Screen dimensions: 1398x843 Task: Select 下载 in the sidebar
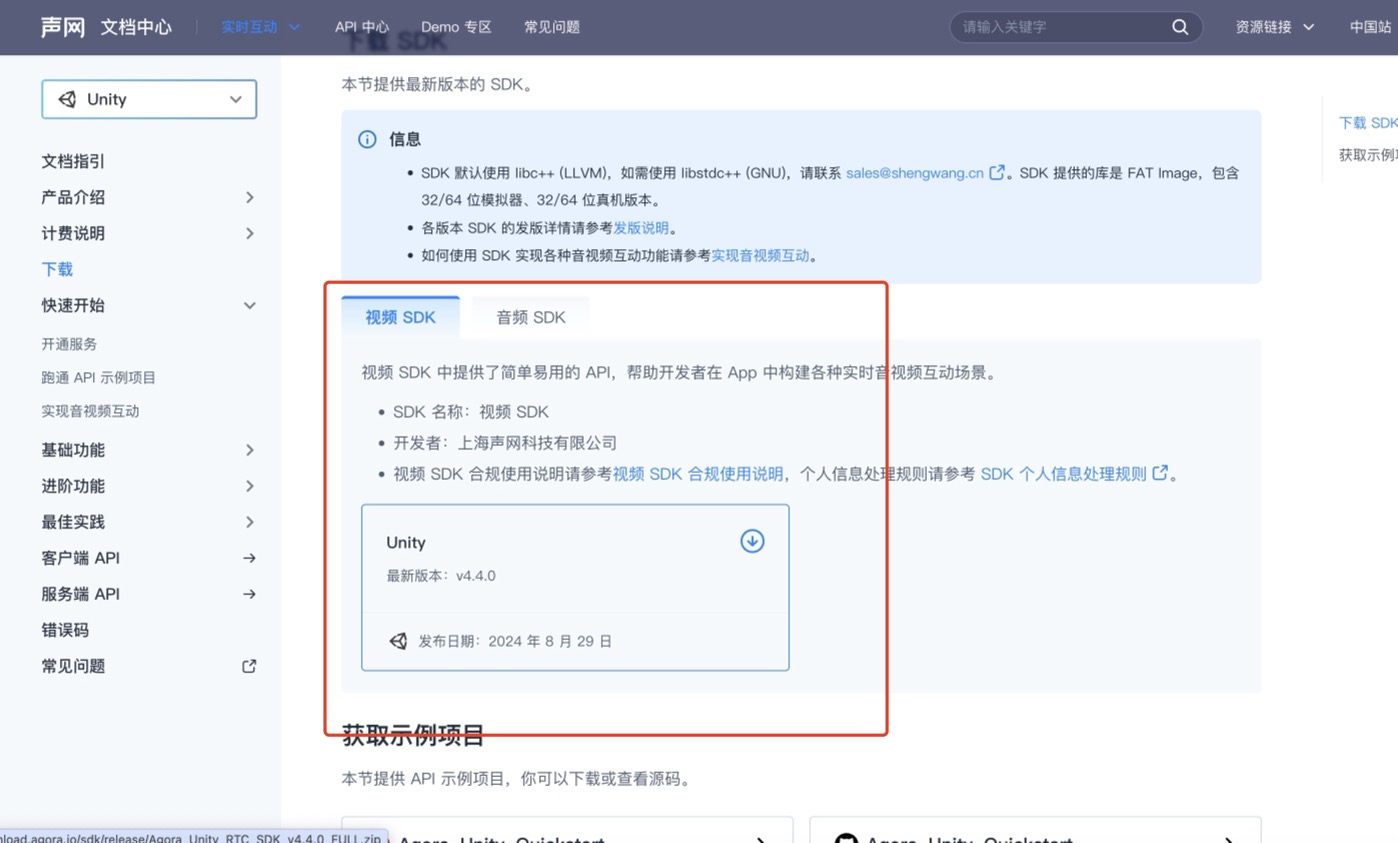click(57, 269)
